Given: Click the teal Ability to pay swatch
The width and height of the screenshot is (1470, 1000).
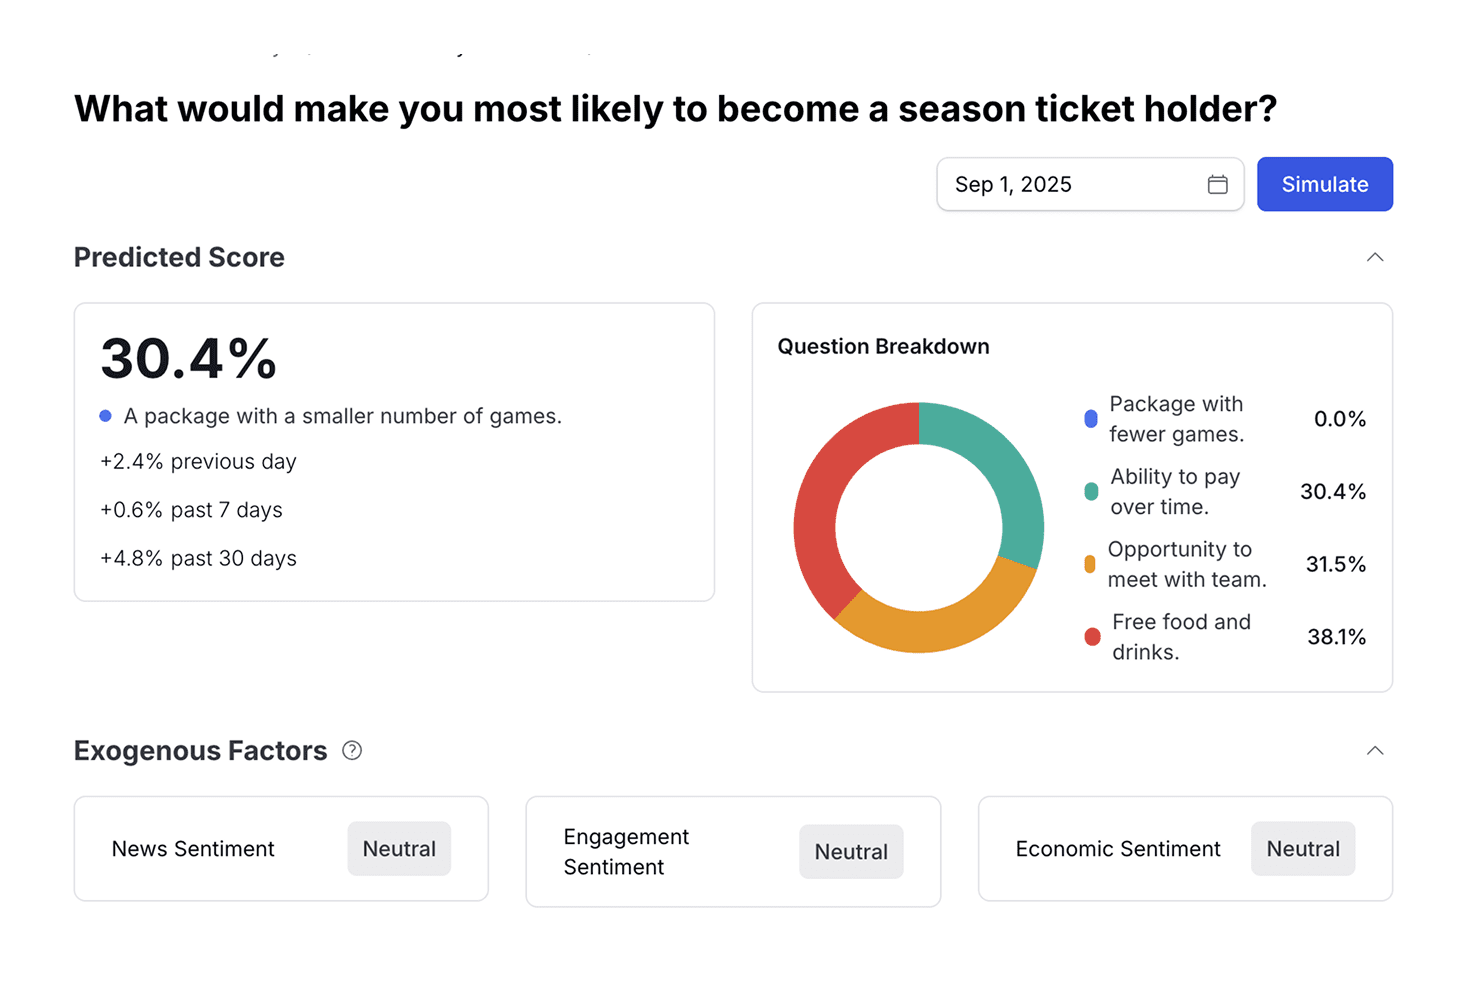Looking at the screenshot, I should click(1091, 491).
